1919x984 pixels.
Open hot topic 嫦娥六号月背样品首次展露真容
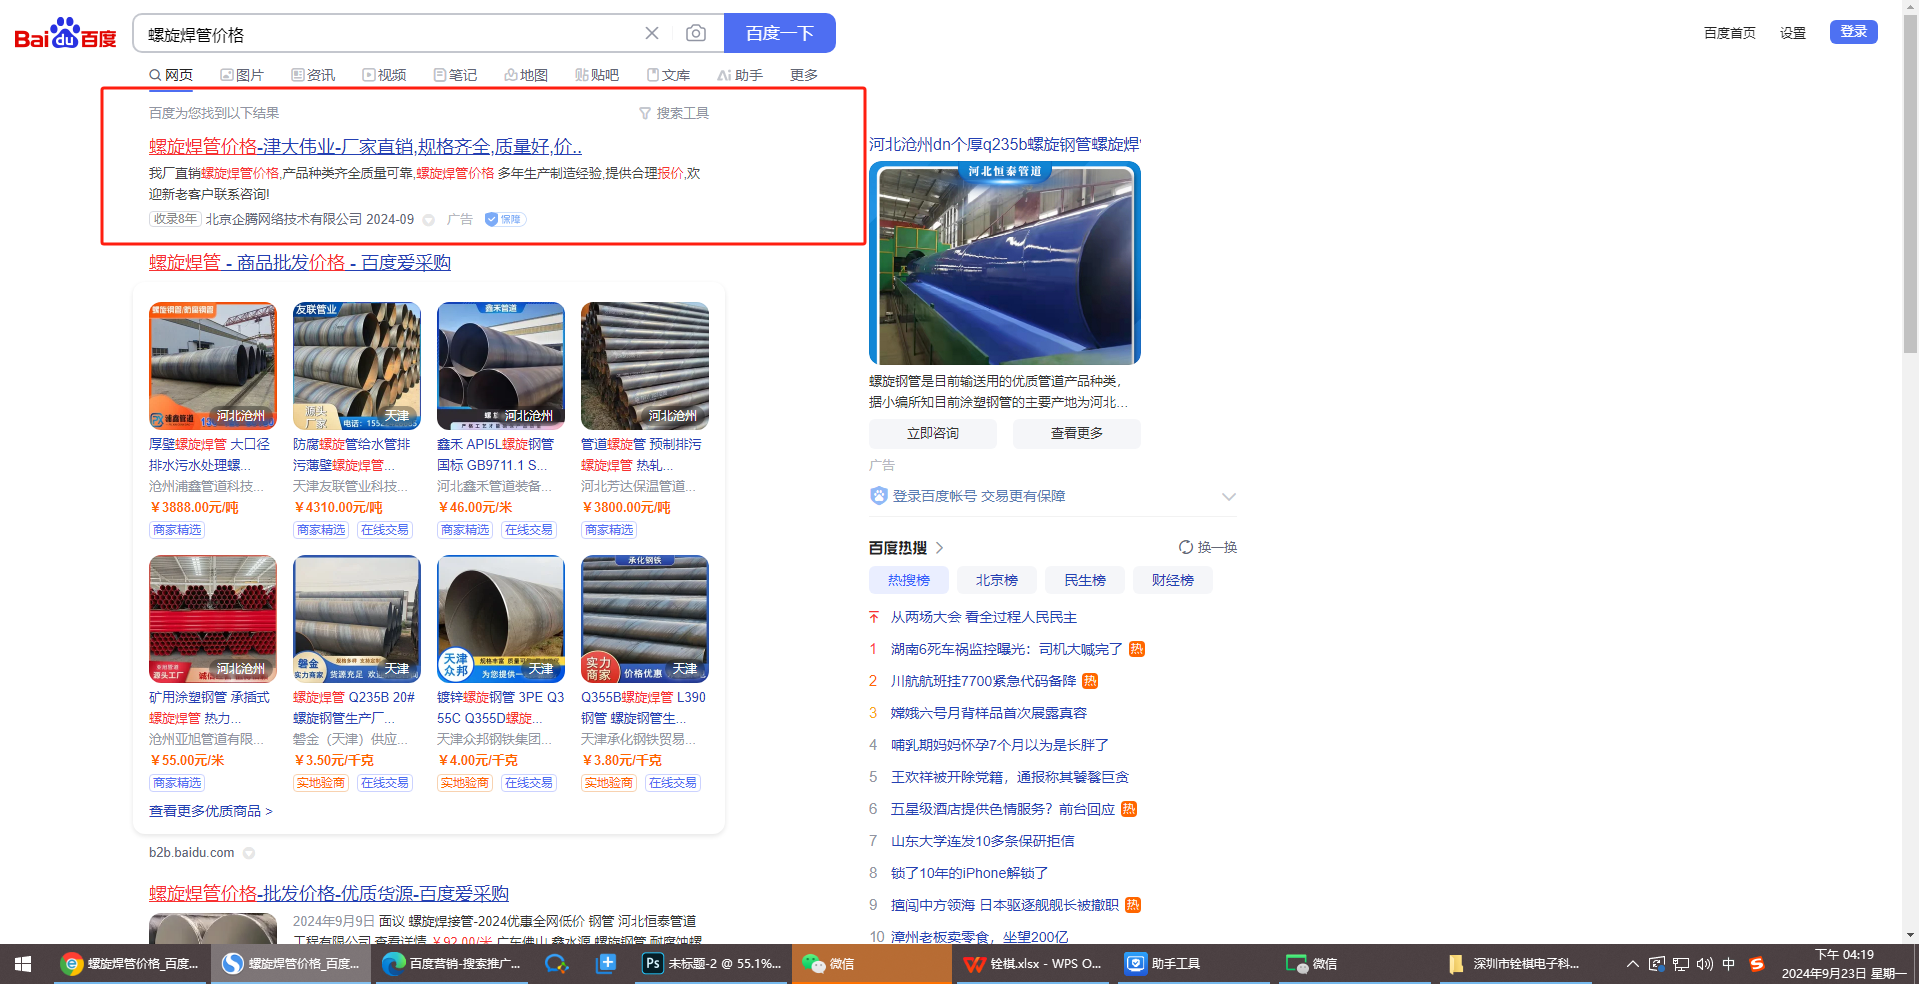click(989, 713)
